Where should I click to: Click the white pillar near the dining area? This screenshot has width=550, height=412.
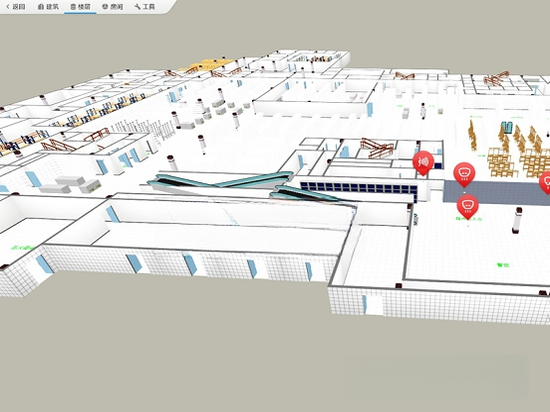click(x=517, y=220)
